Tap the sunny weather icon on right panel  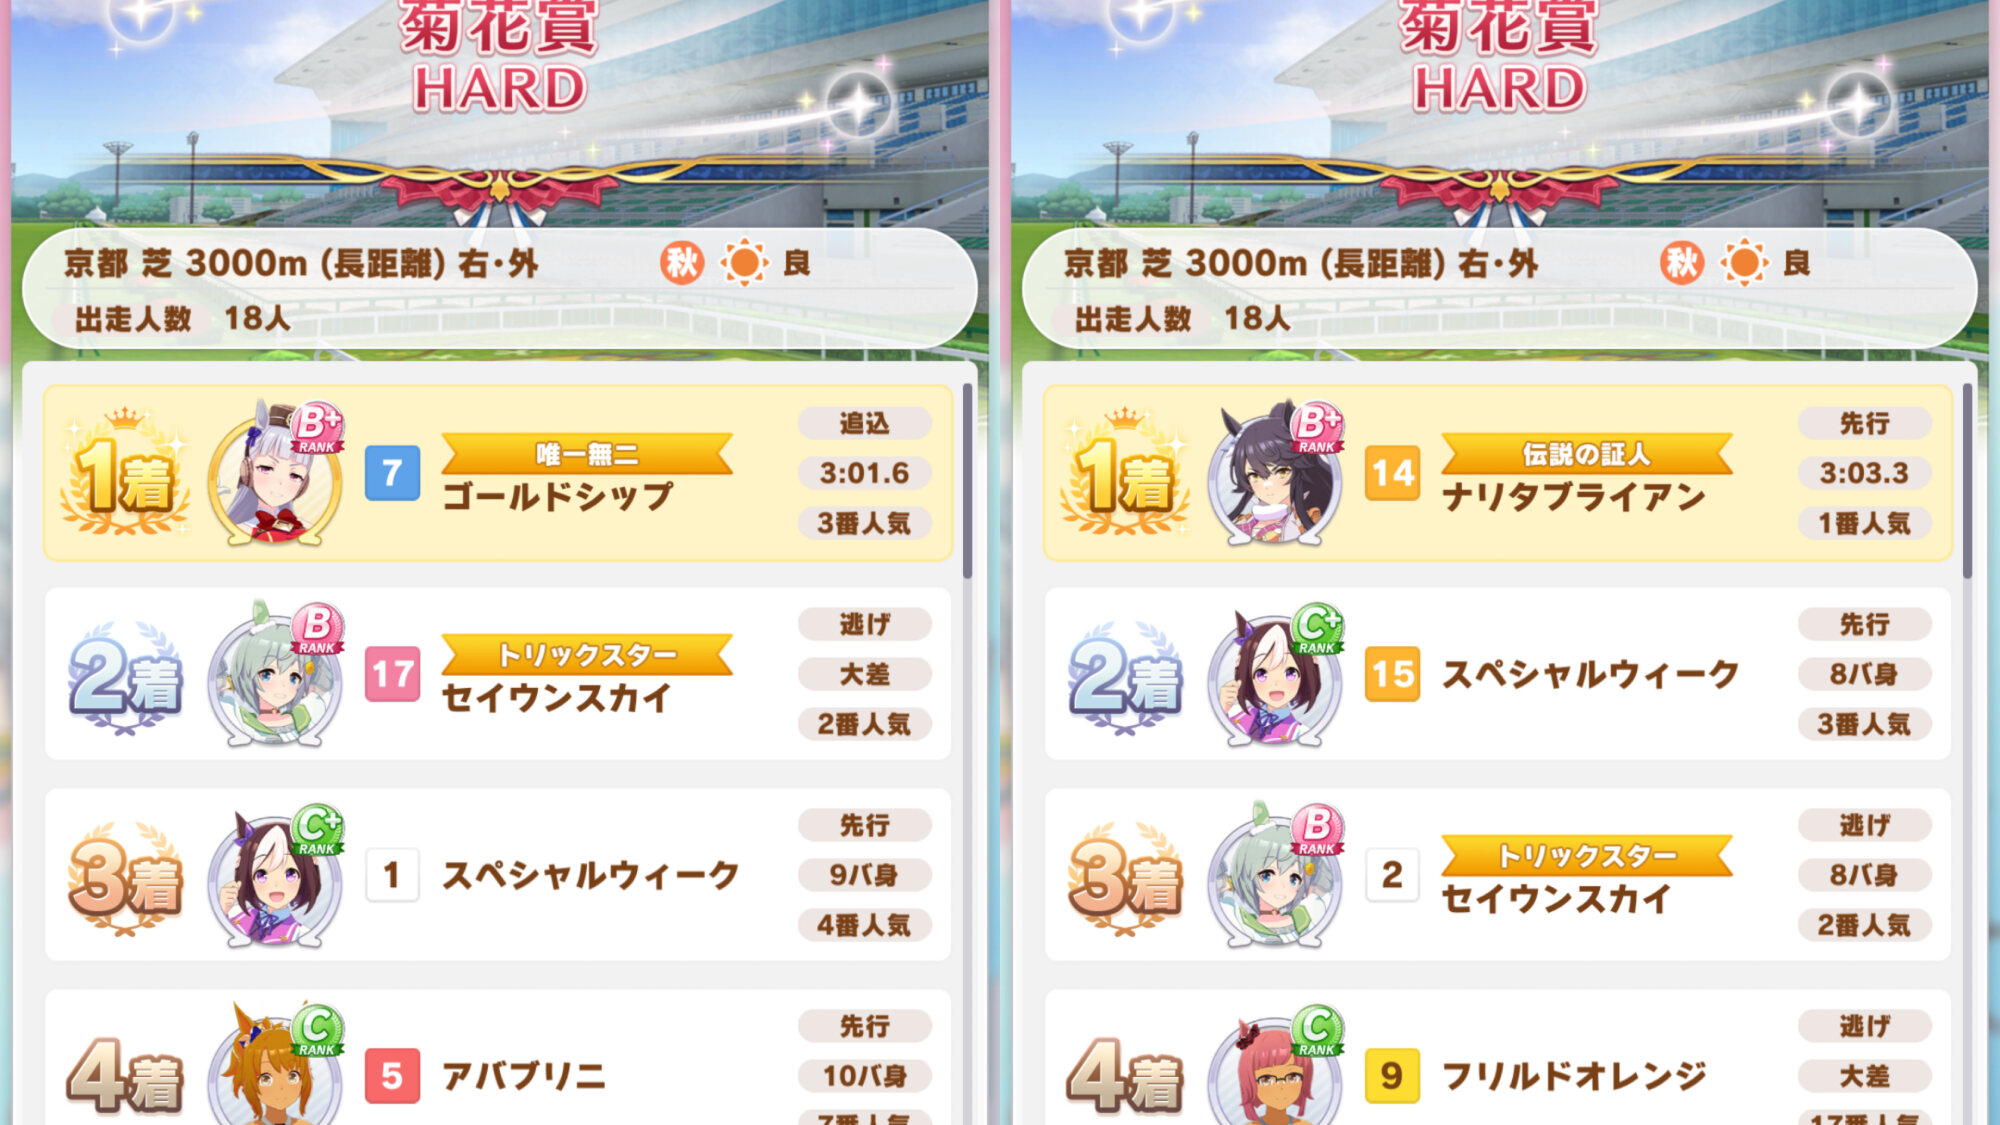(x=1744, y=263)
